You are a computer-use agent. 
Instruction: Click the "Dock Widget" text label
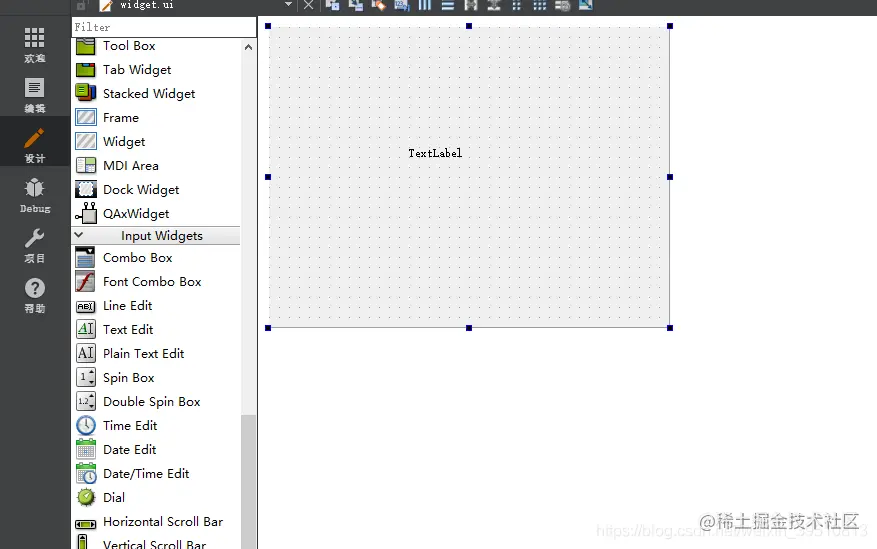tap(141, 190)
